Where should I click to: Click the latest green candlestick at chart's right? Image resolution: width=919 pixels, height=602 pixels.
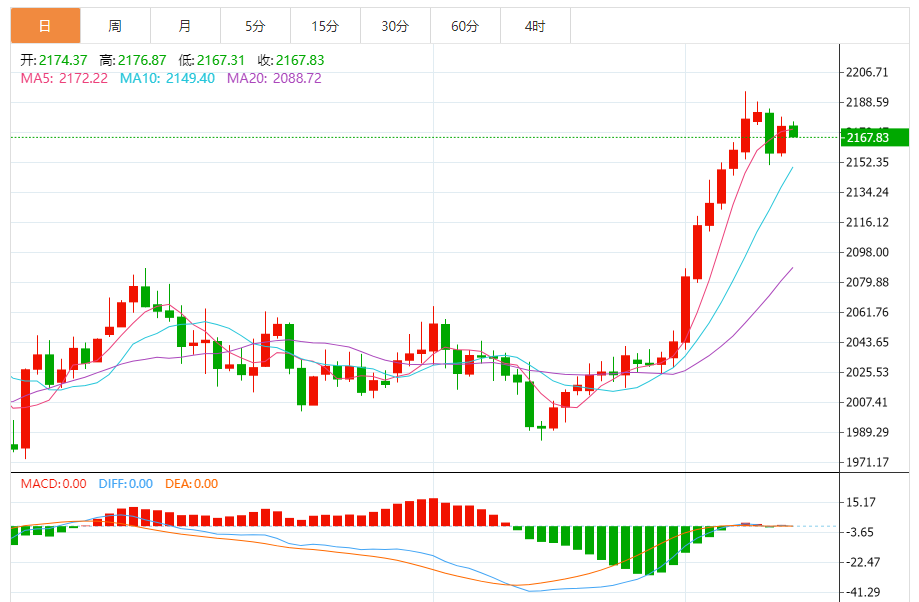click(794, 131)
